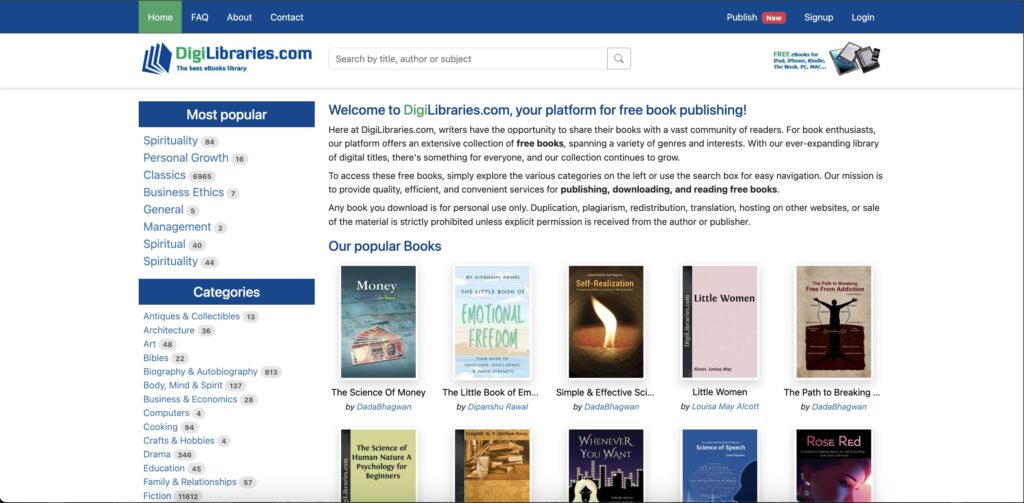Viewport: 1024px width, 503px height.
Task: Open the FAQ page
Action: tap(200, 17)
